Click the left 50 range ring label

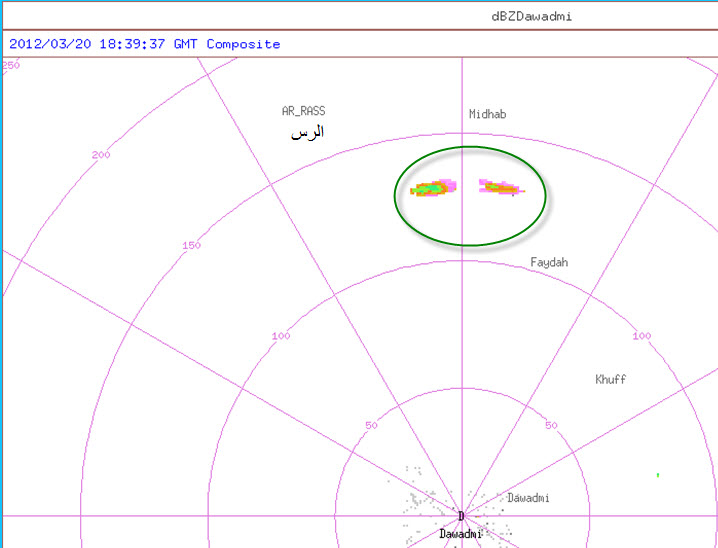[x=371, y=426]
